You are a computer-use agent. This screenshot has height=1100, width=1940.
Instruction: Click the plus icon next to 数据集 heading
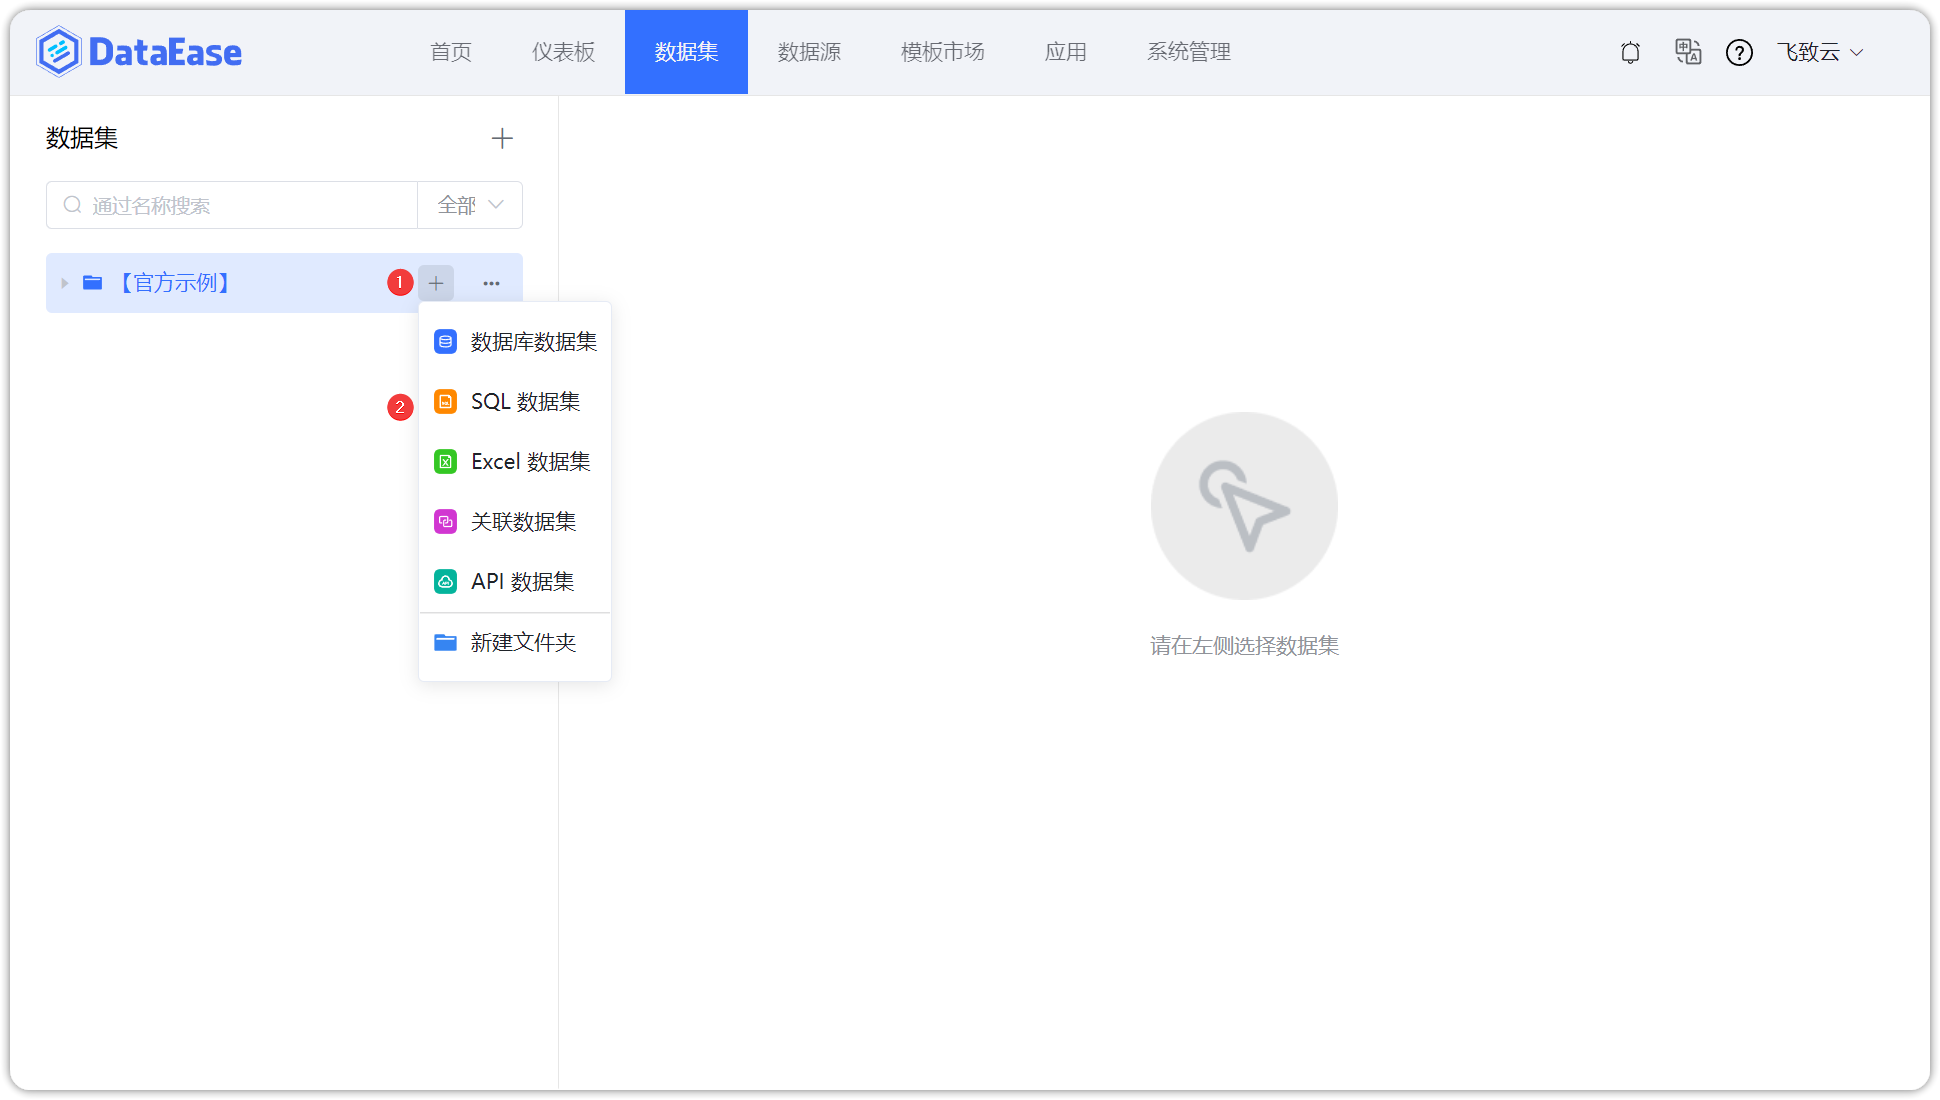click(x=502, y=138)
